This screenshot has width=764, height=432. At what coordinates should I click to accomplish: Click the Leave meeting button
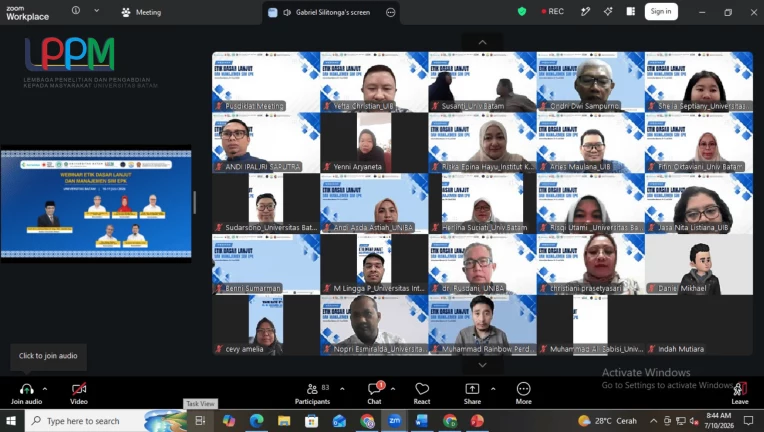(740, 393)
